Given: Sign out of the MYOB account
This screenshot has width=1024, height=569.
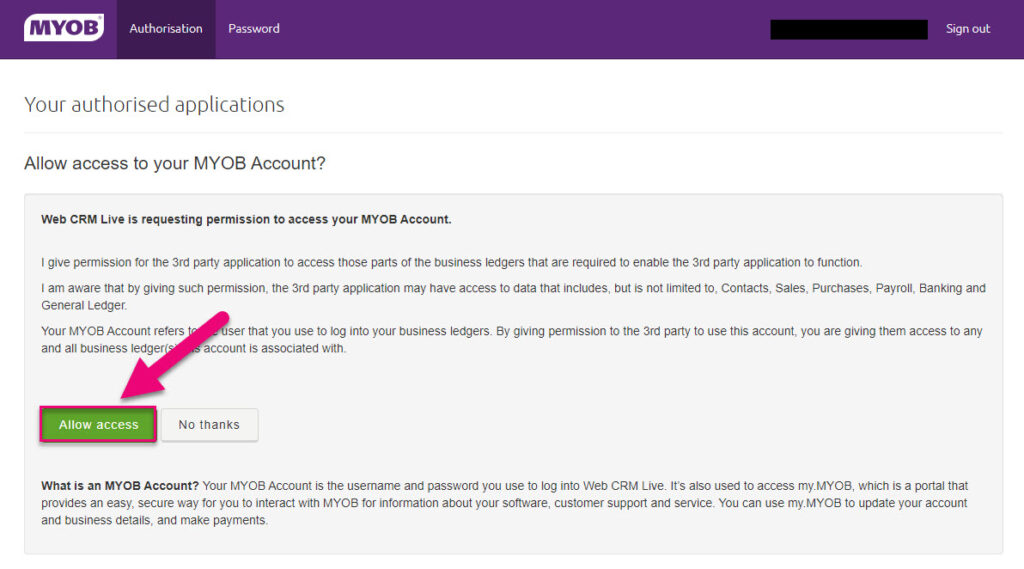Looking at the screenshot, I should coord(967,29).
